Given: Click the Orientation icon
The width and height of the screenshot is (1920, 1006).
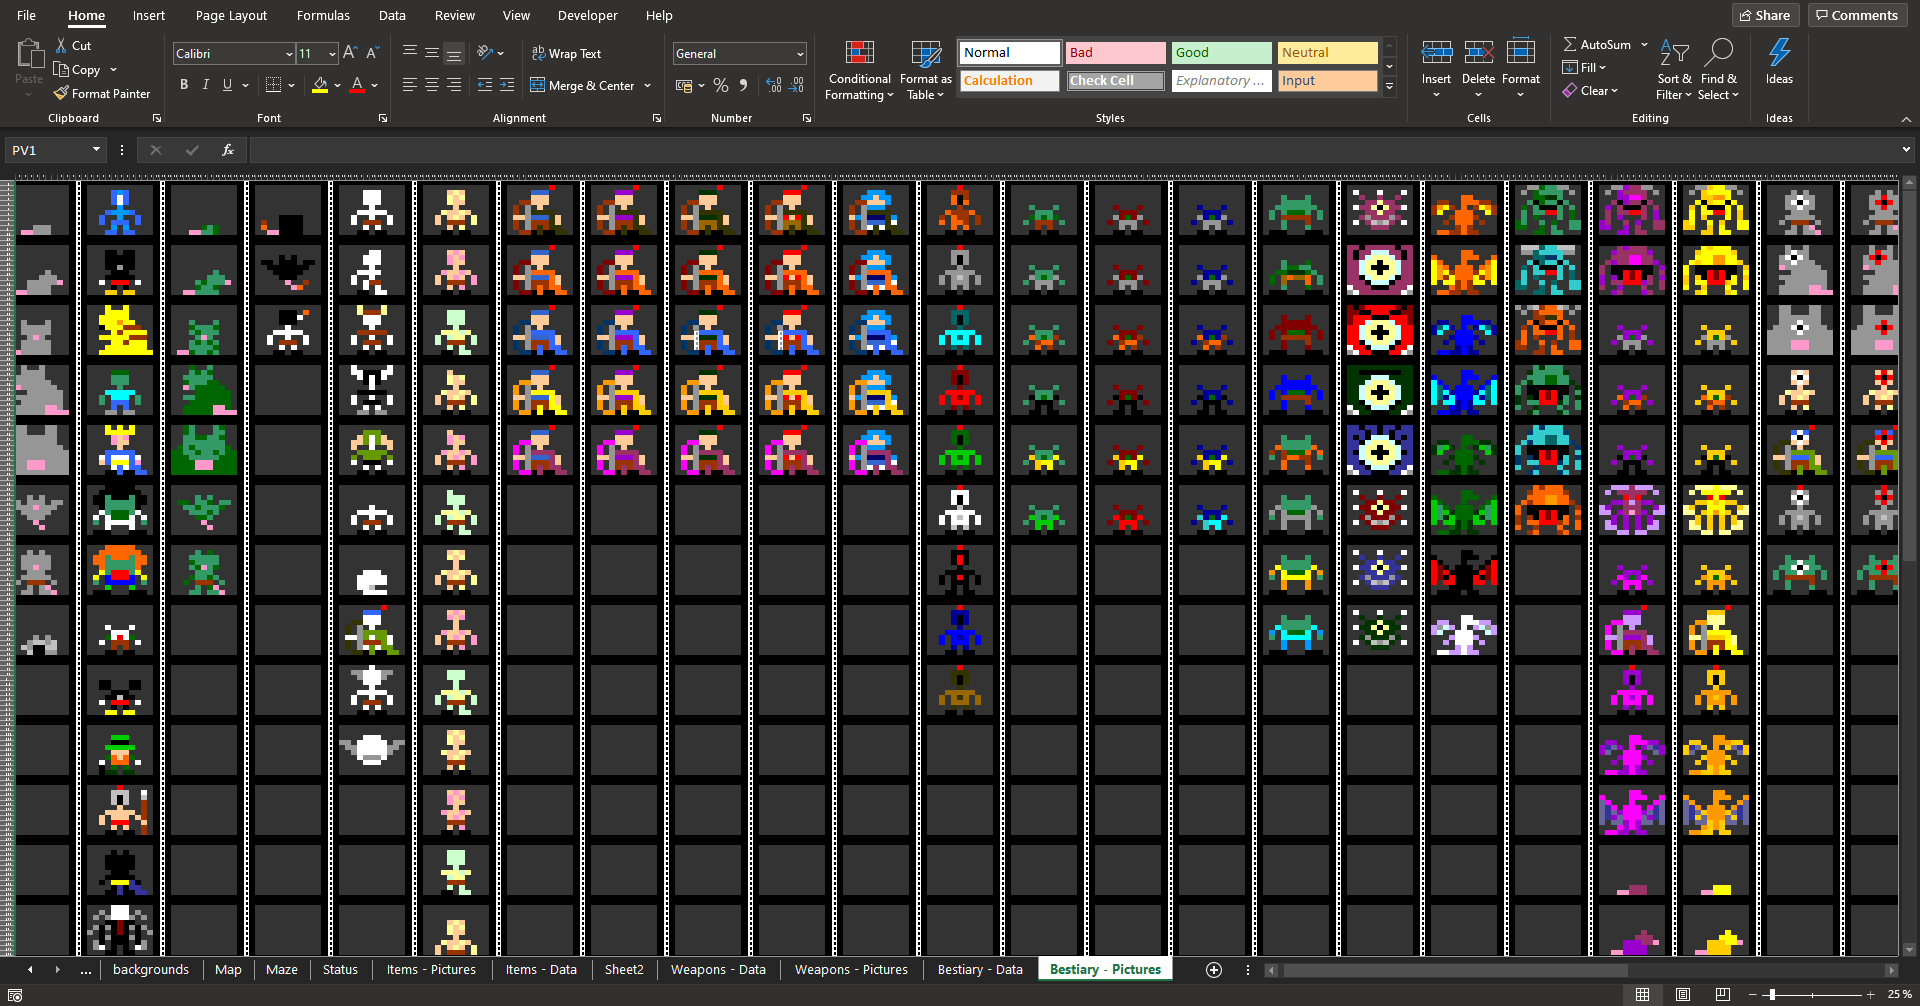Looking at the screenshot, I should tap(485, 52).
